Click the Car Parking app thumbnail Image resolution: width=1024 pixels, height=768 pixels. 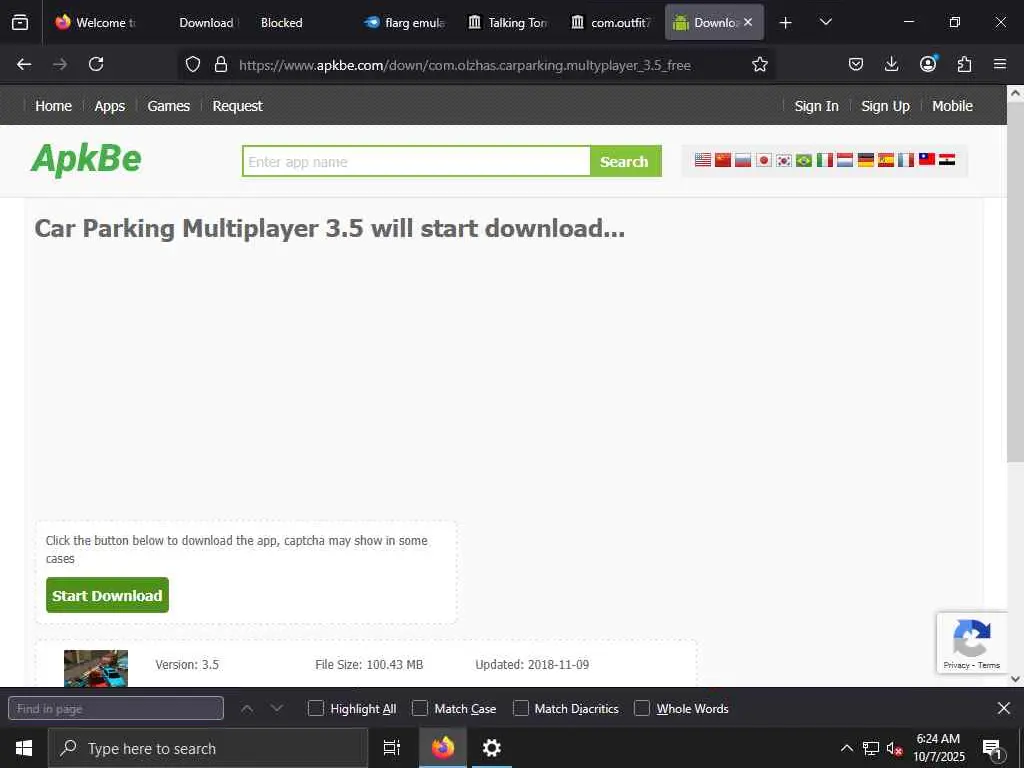(x=96, y=668)
